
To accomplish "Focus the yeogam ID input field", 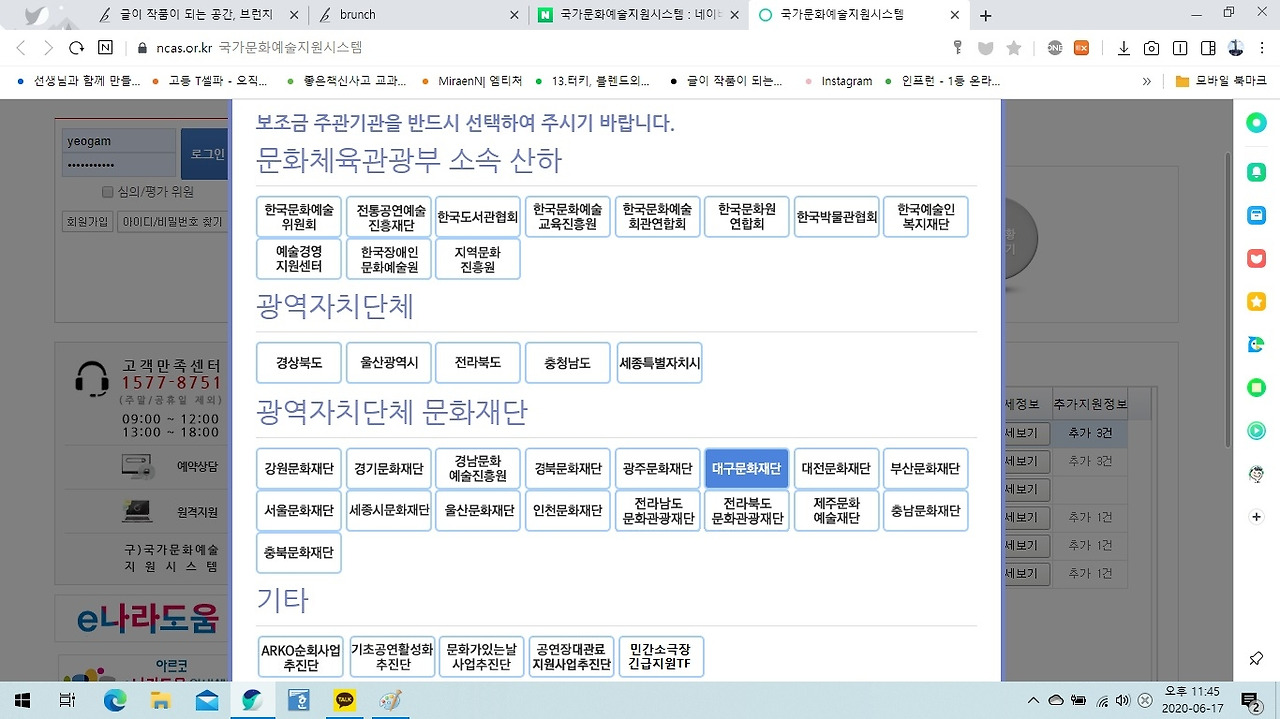I will pyautogui.click(x=118, y=141).
